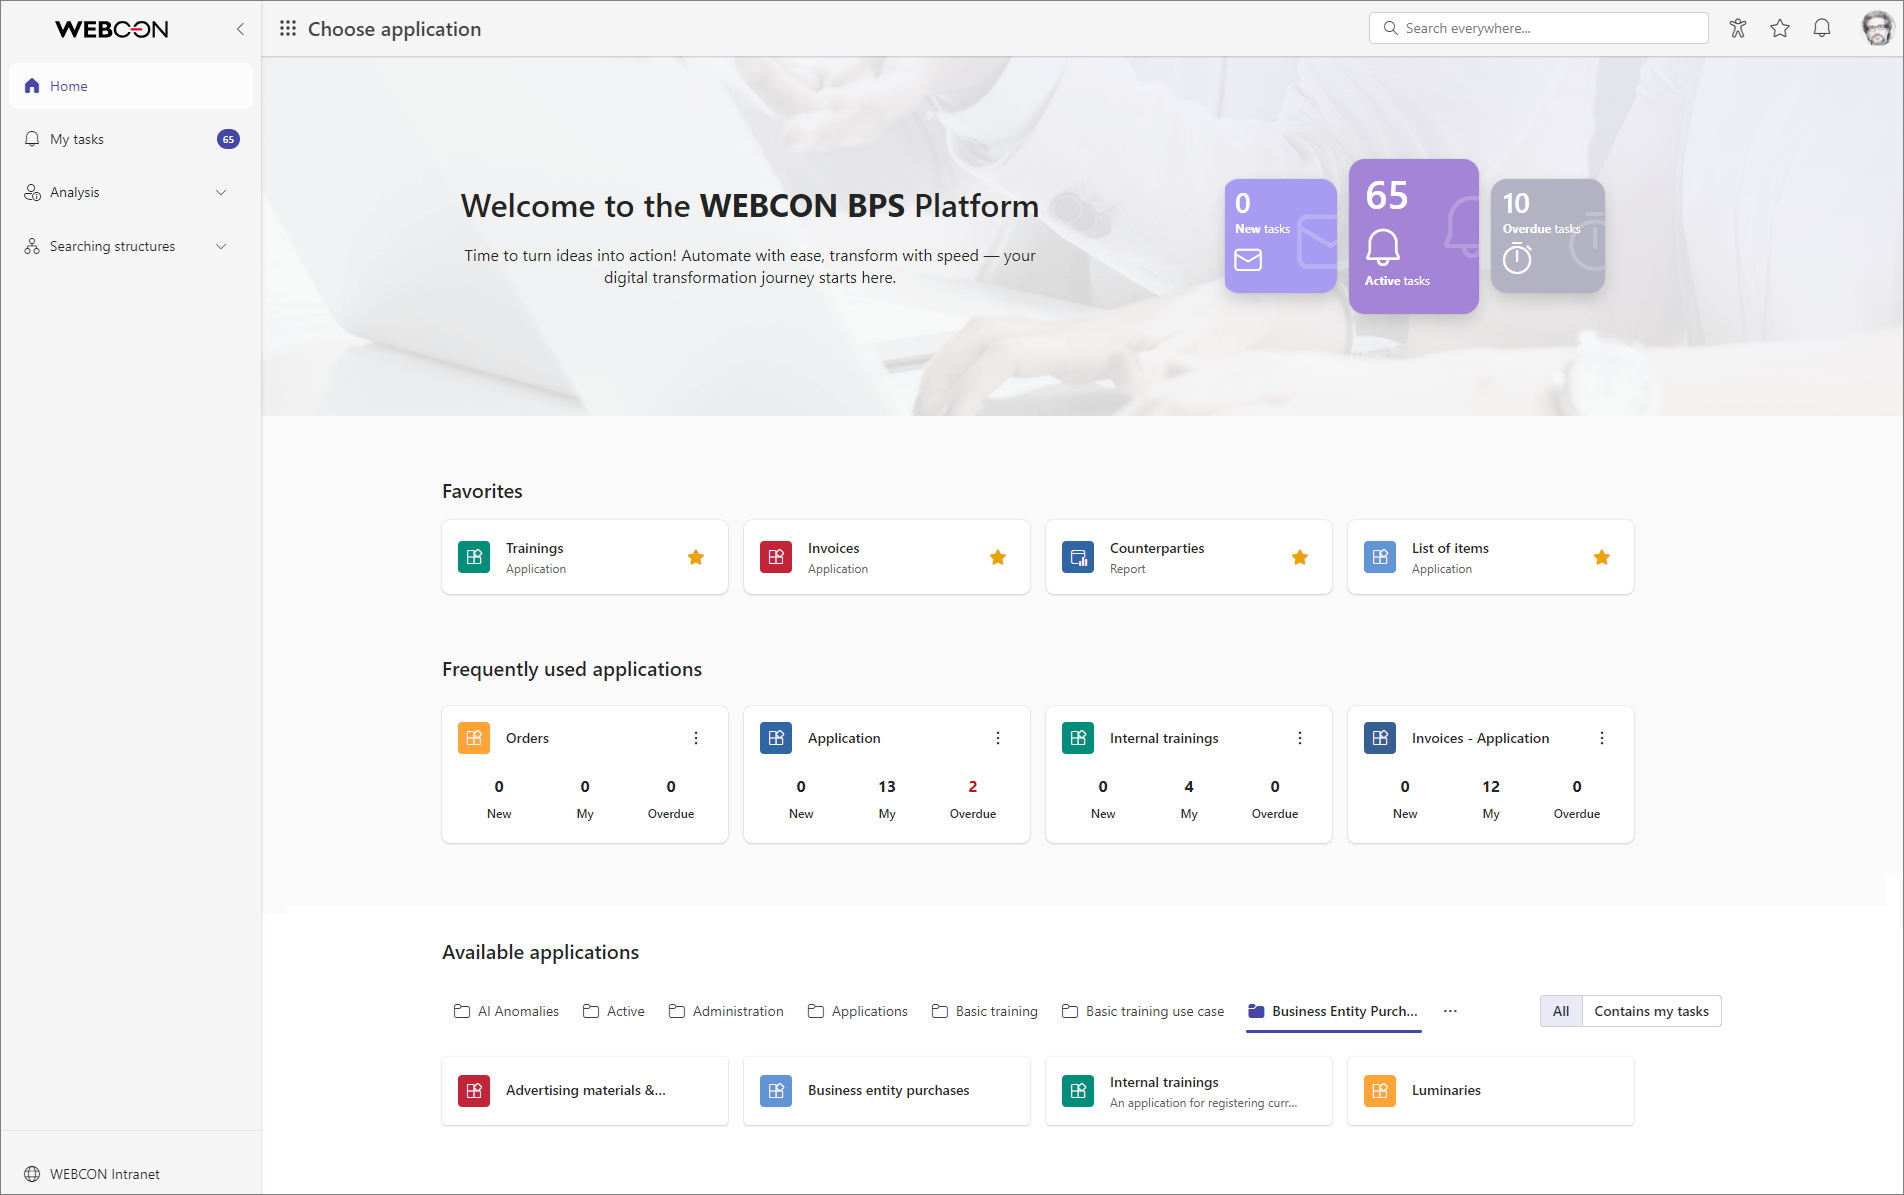Show more folder tabs with the ellipsis

(x=1450, y=1011)
